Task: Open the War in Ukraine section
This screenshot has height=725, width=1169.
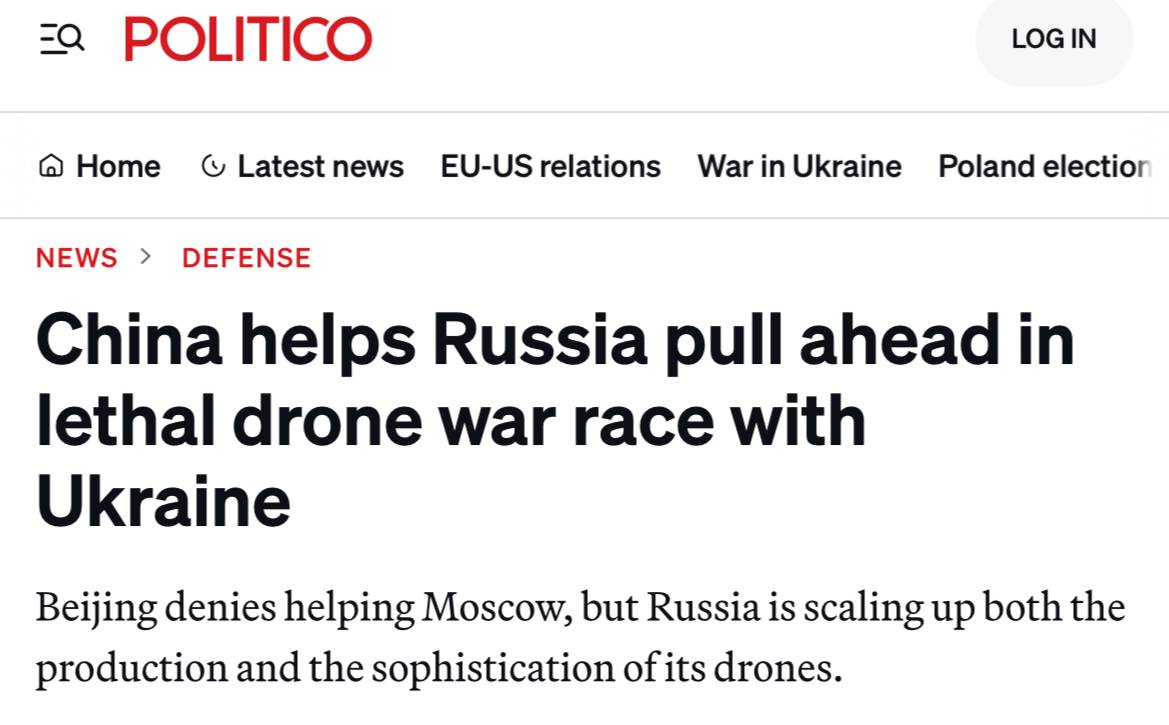Action: click(799, 166)
